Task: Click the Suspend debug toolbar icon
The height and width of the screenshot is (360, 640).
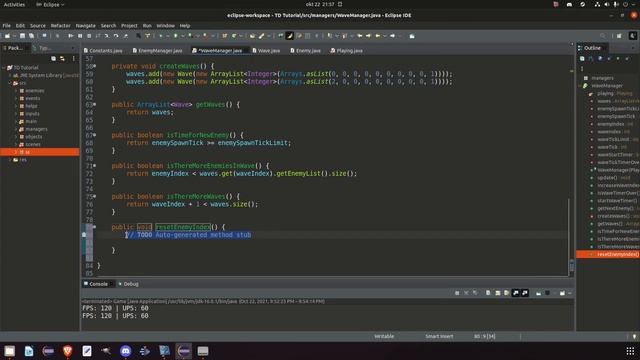Action: pyautogui.click(x=80, y=36)
